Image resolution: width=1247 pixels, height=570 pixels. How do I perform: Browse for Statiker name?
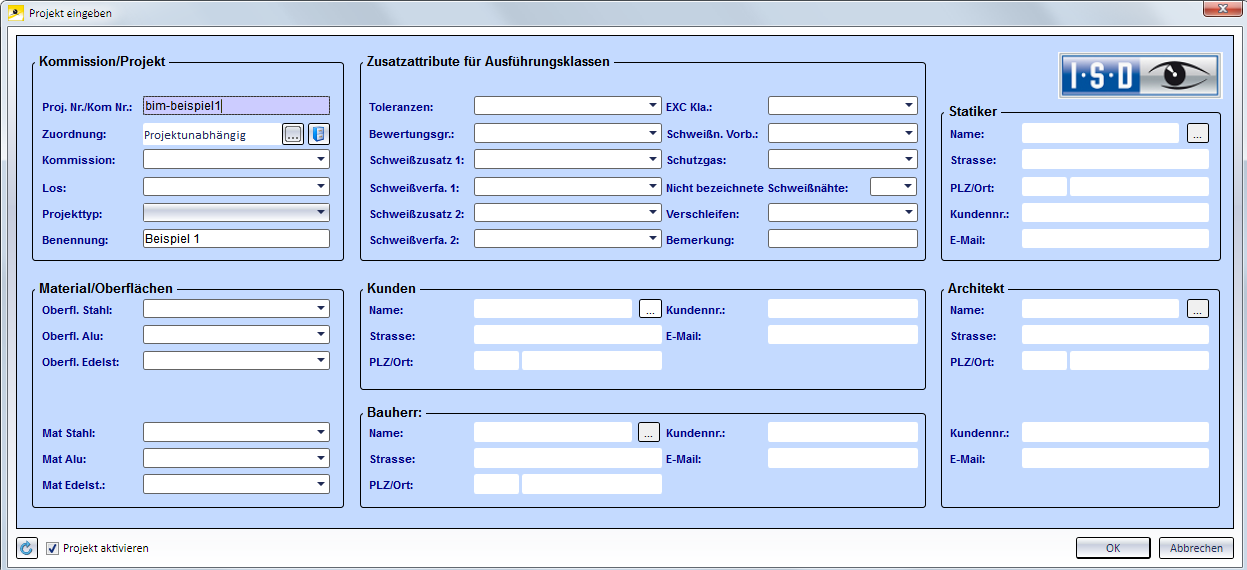click(x=1198, y=133)
